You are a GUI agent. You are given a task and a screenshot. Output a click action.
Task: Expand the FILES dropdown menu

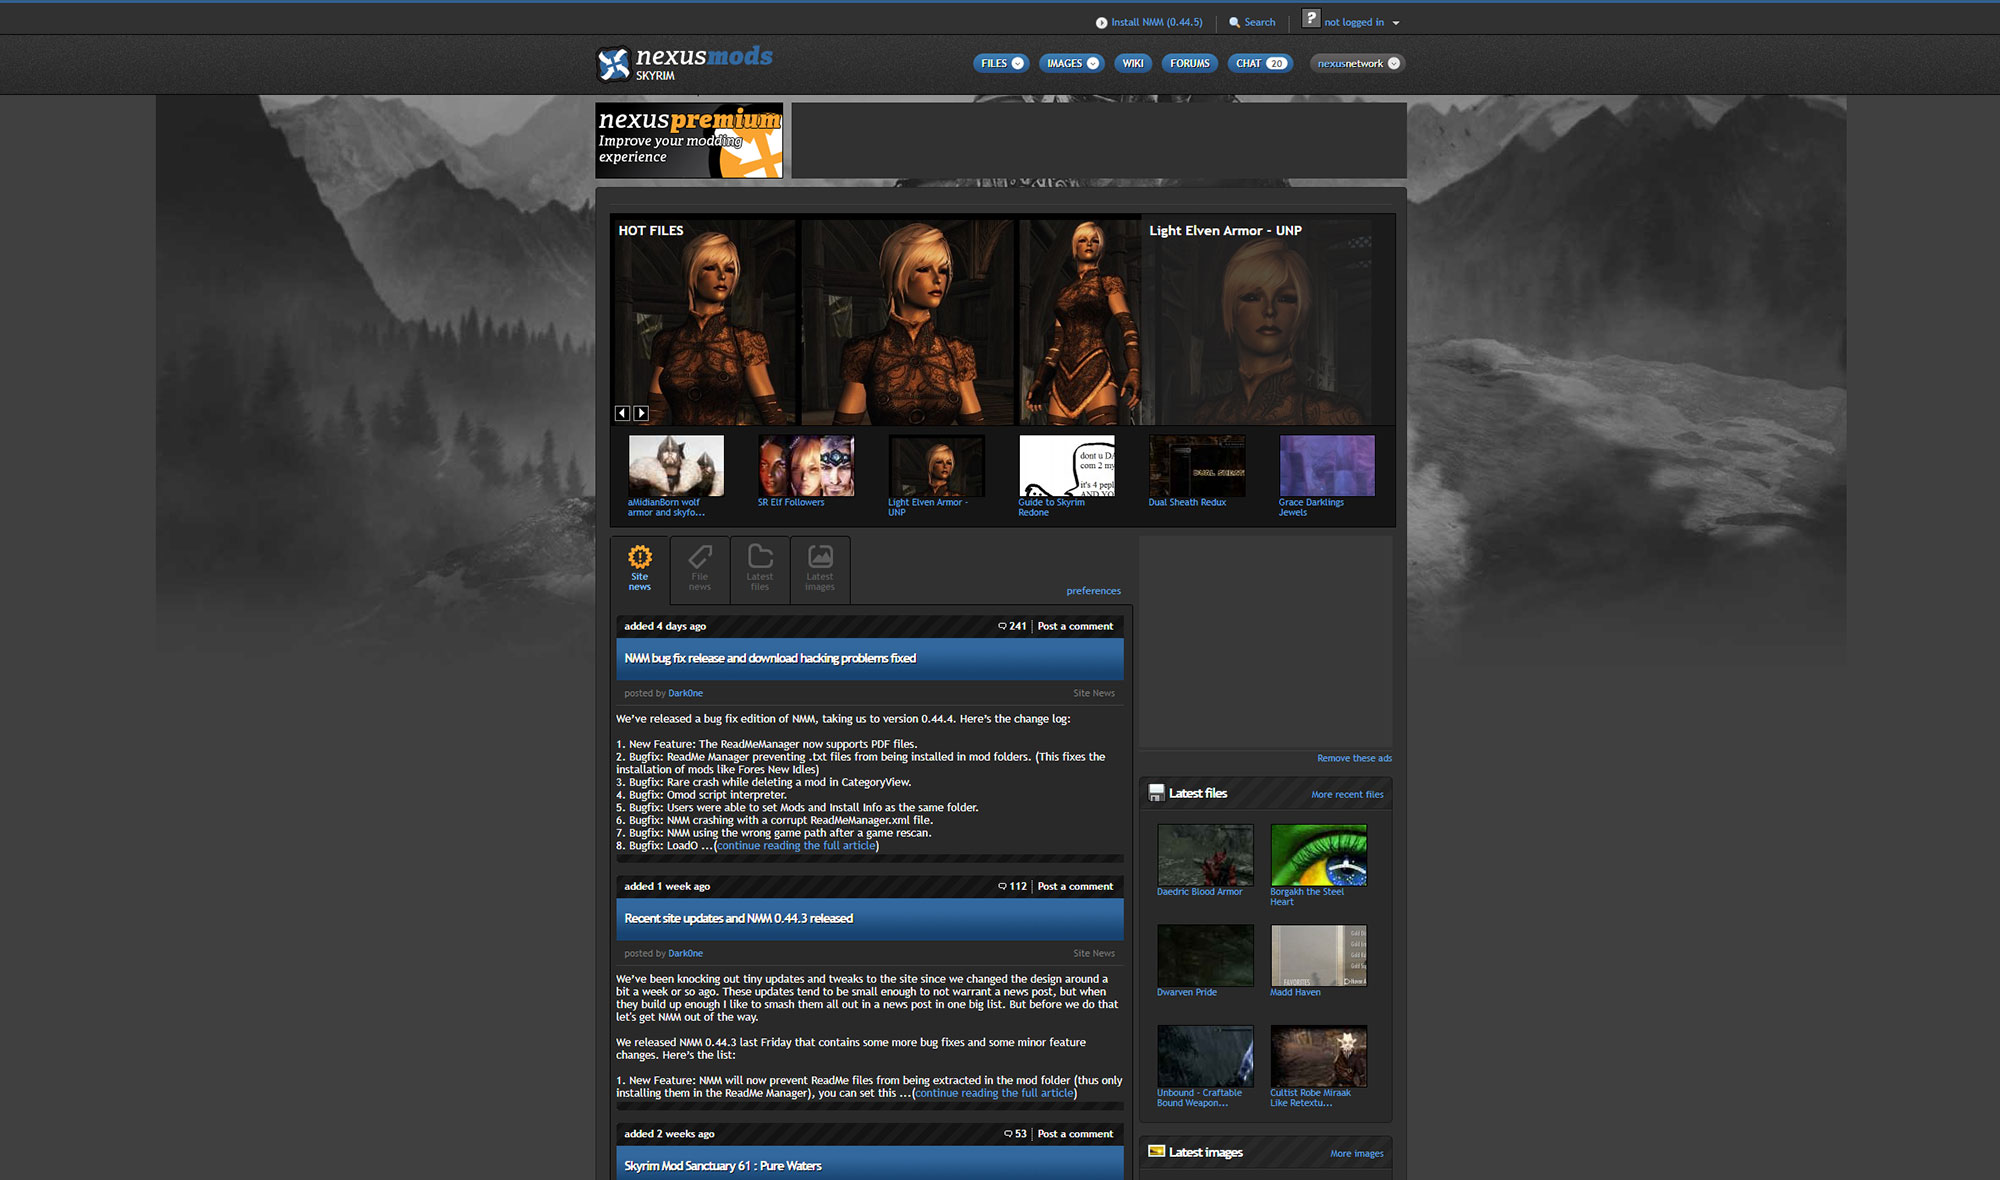click(x=1017, y=63)
